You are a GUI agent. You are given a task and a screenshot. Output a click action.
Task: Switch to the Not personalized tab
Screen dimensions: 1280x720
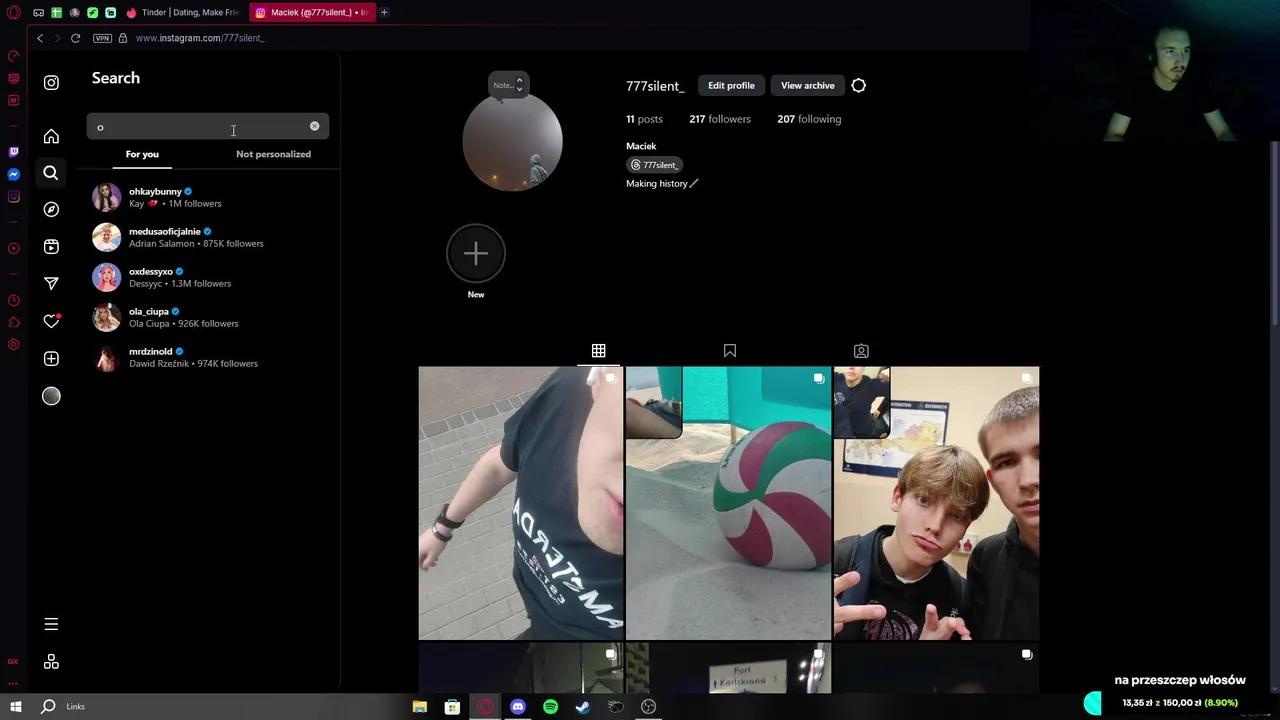pos(273,154)
